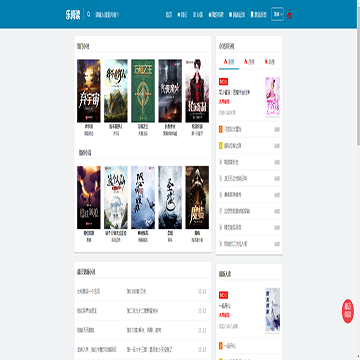Screen dimensions: 360x360
Task: Open the 这个人仙 cloud palace book cover
Action: tap(116, 197)
